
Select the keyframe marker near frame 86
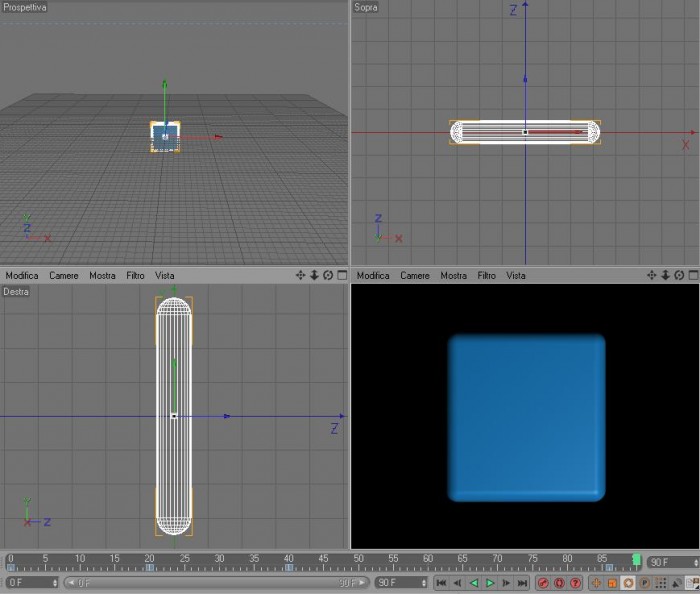(609, 568)
